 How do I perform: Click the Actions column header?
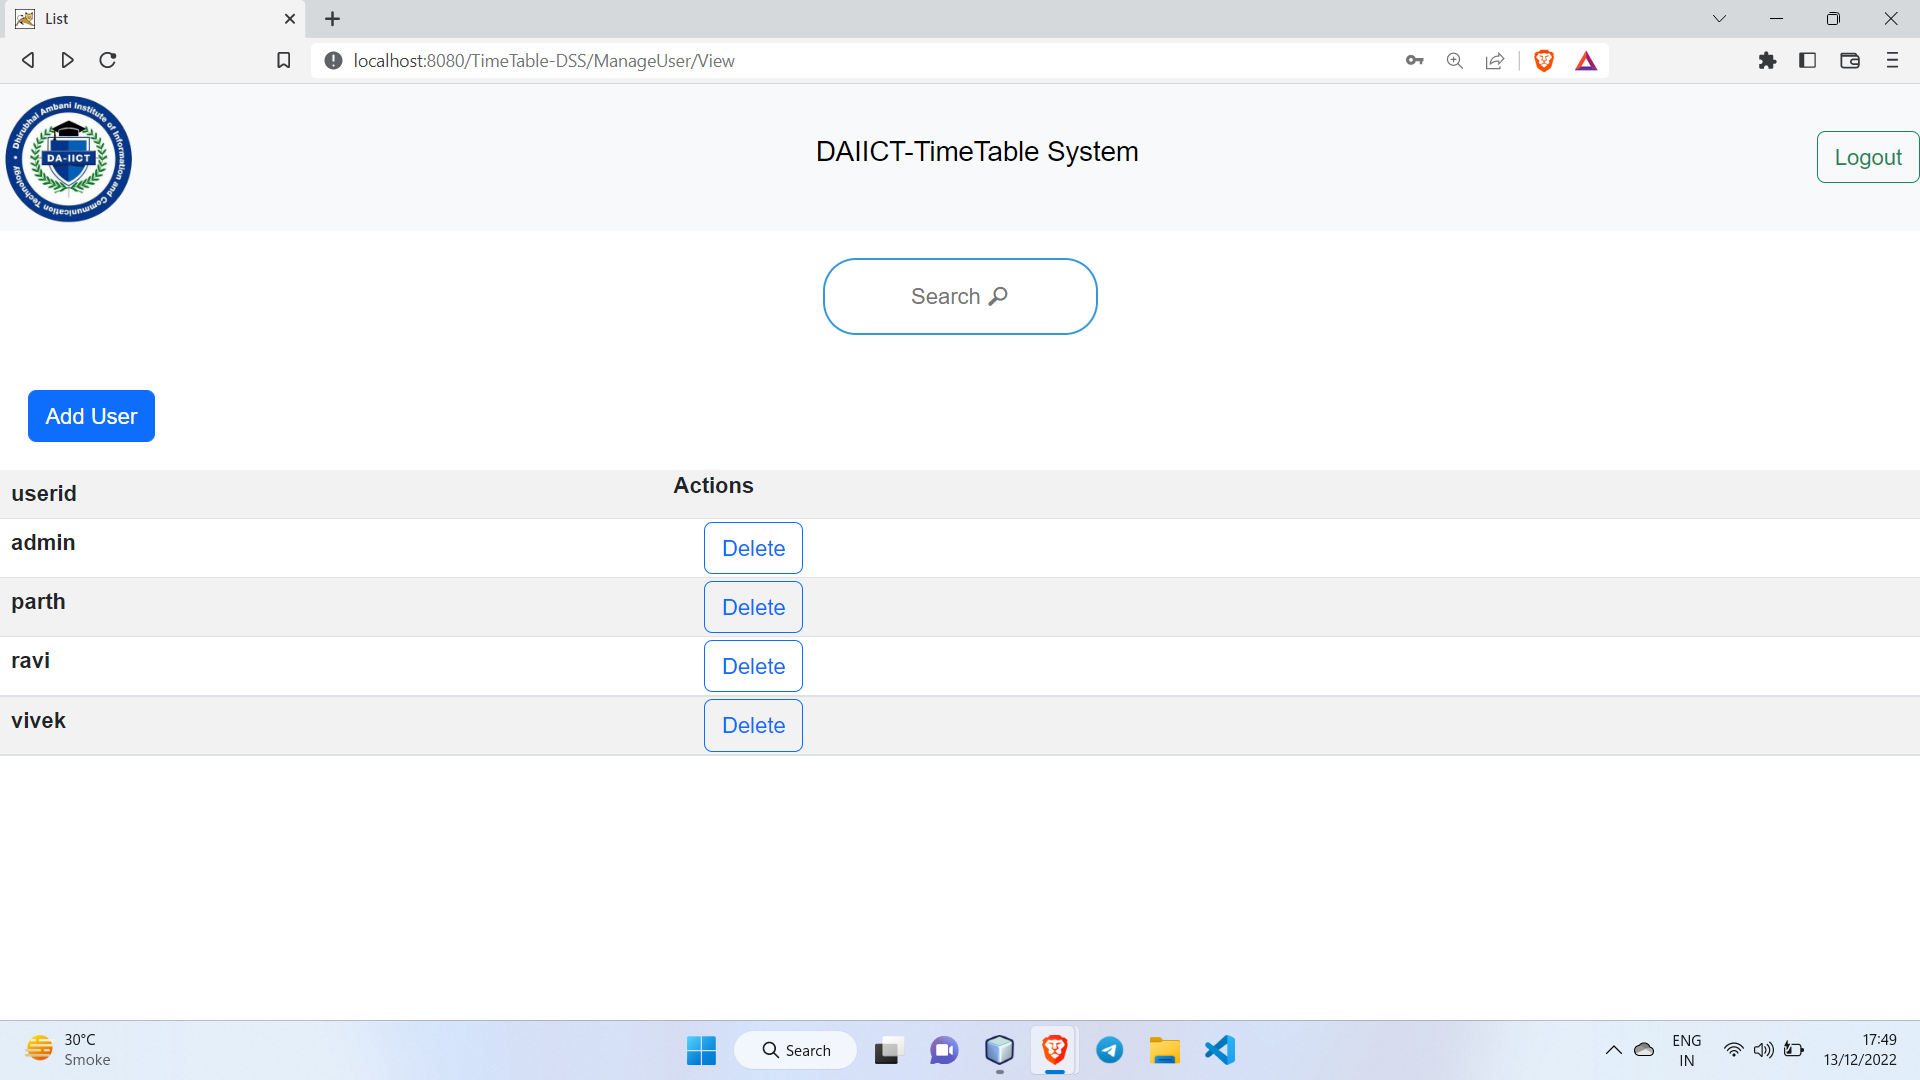713,485
